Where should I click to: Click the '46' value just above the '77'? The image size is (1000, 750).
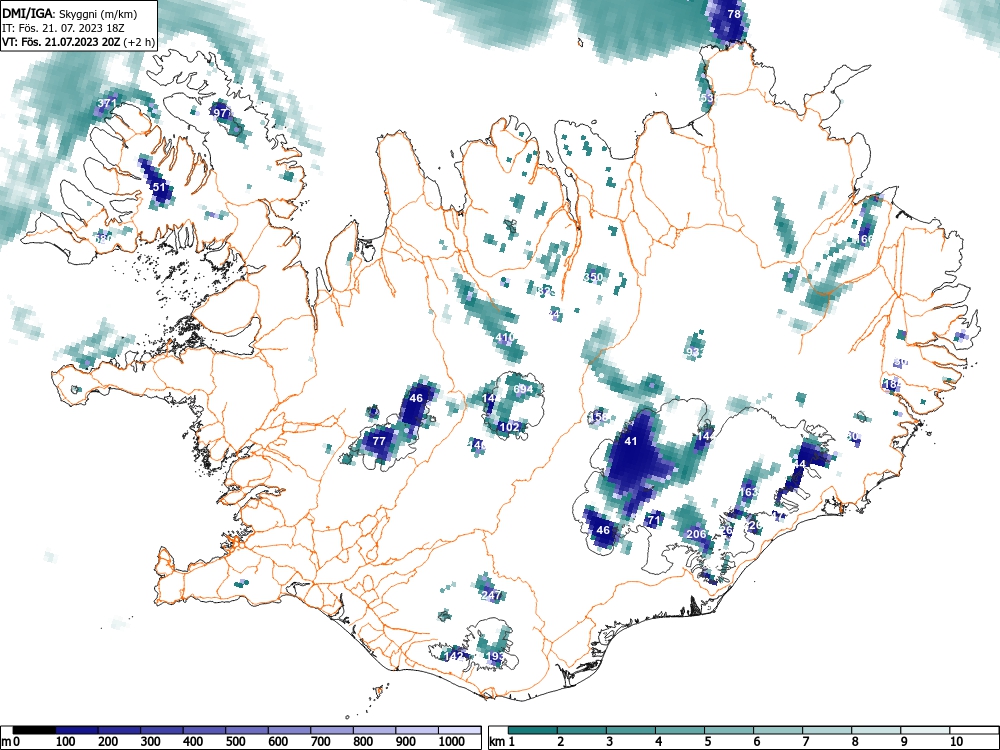pyautogui.click(x=416, y=398)
